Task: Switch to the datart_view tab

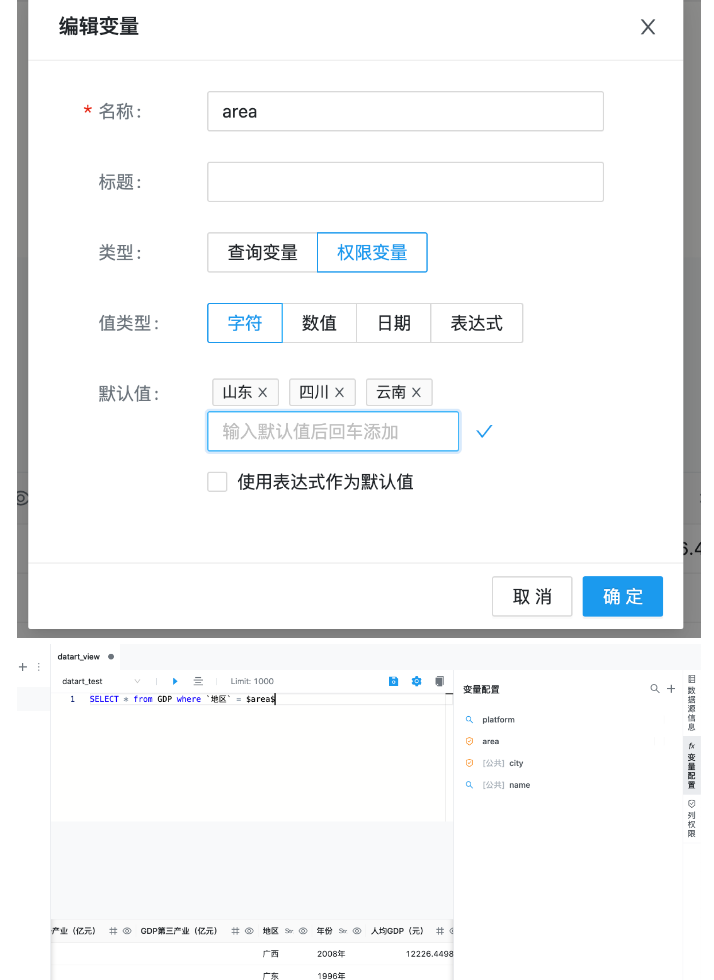Action: (x=78, y=657)
